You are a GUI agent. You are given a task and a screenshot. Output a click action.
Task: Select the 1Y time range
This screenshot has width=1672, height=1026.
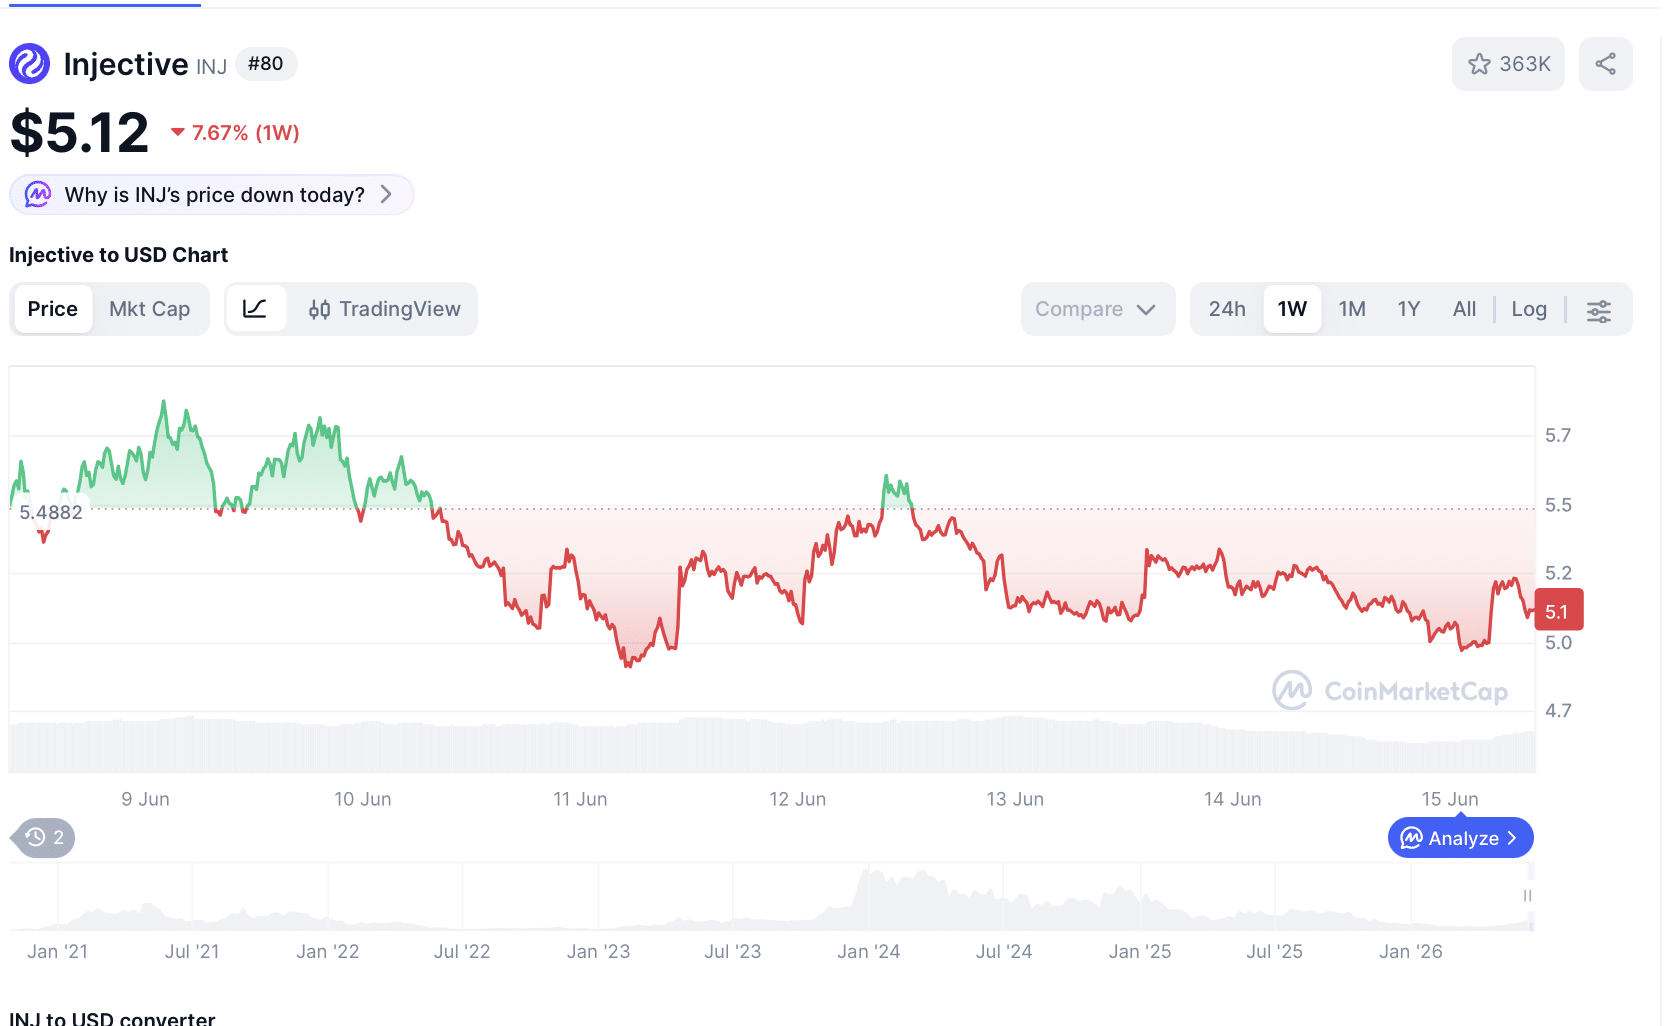[x=1409, y=309]
